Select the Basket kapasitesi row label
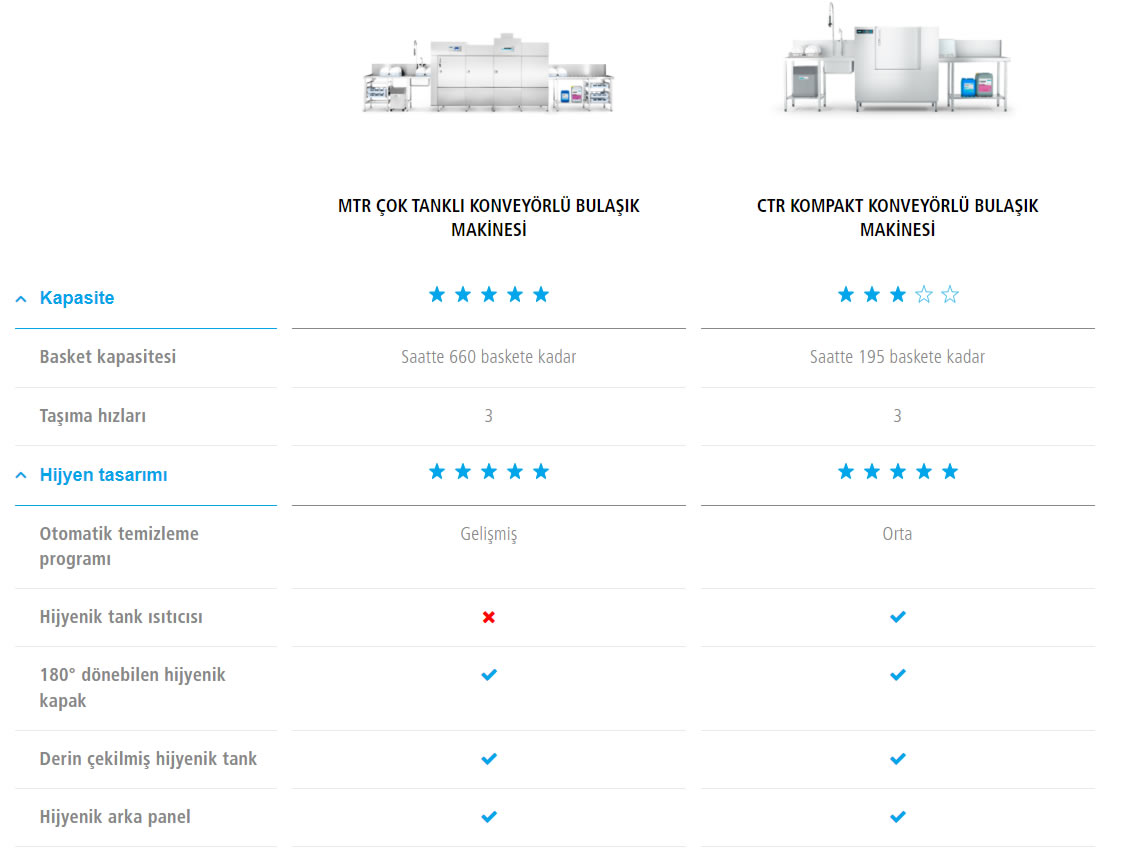The height and width of the screenshot is (855, 1138). pyautogui.click(x=107, y=357)
